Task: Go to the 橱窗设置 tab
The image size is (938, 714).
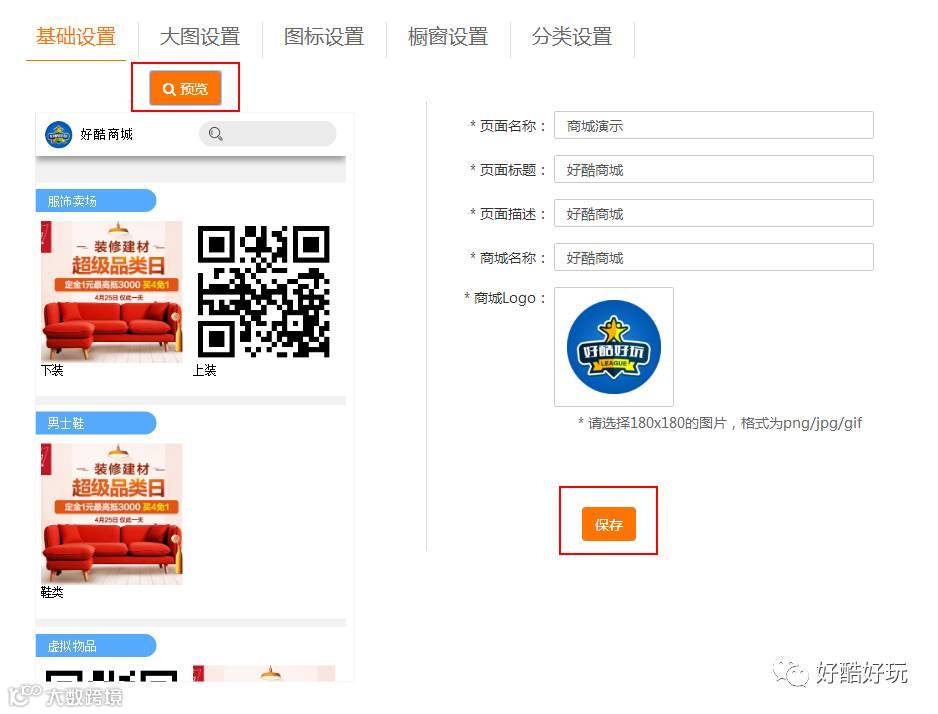Action: pyautogui.click(x=447, y=37)
